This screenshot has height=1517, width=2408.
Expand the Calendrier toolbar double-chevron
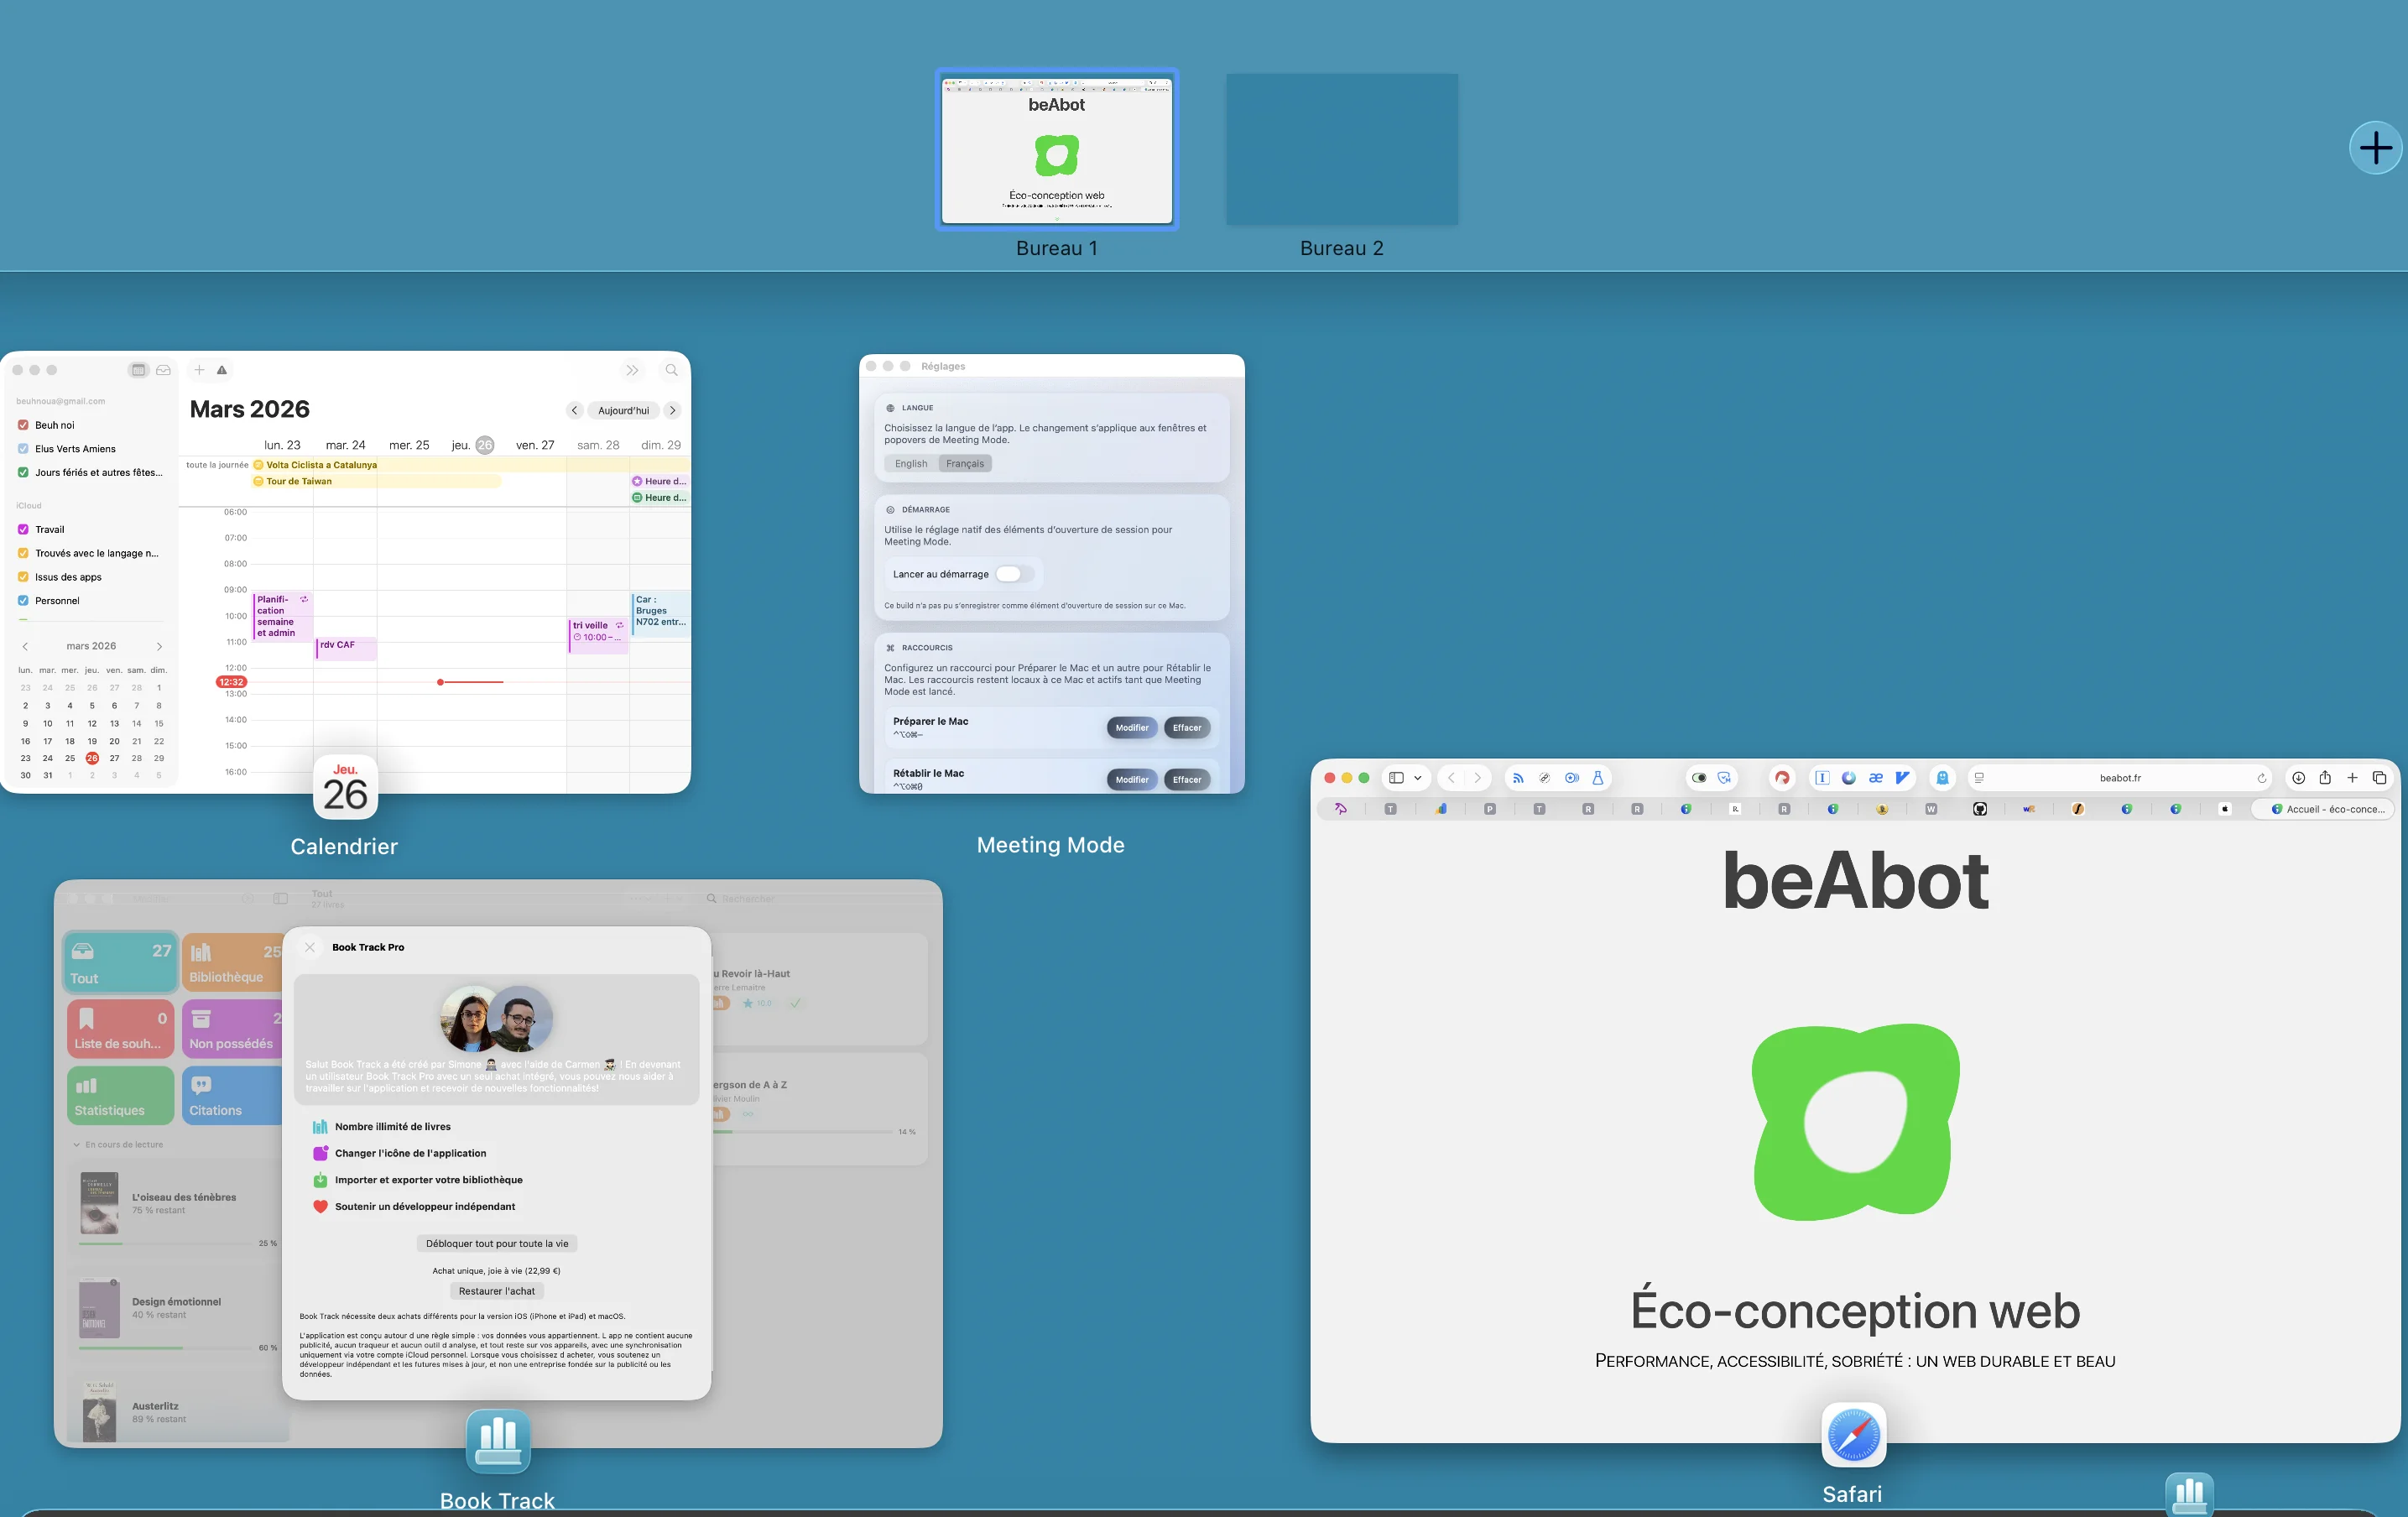click(x=632, y=370)
